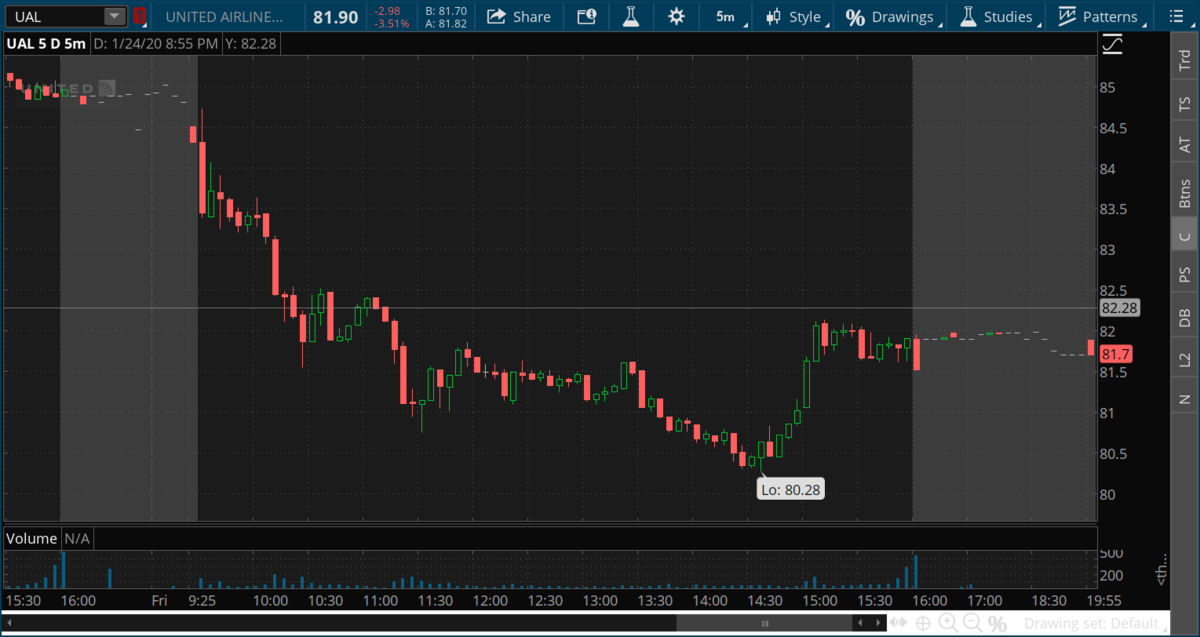Screen dimensions: 1200x637
Task: Click the Volume study label
Action: pyautogui.click(x=32, y=538)
